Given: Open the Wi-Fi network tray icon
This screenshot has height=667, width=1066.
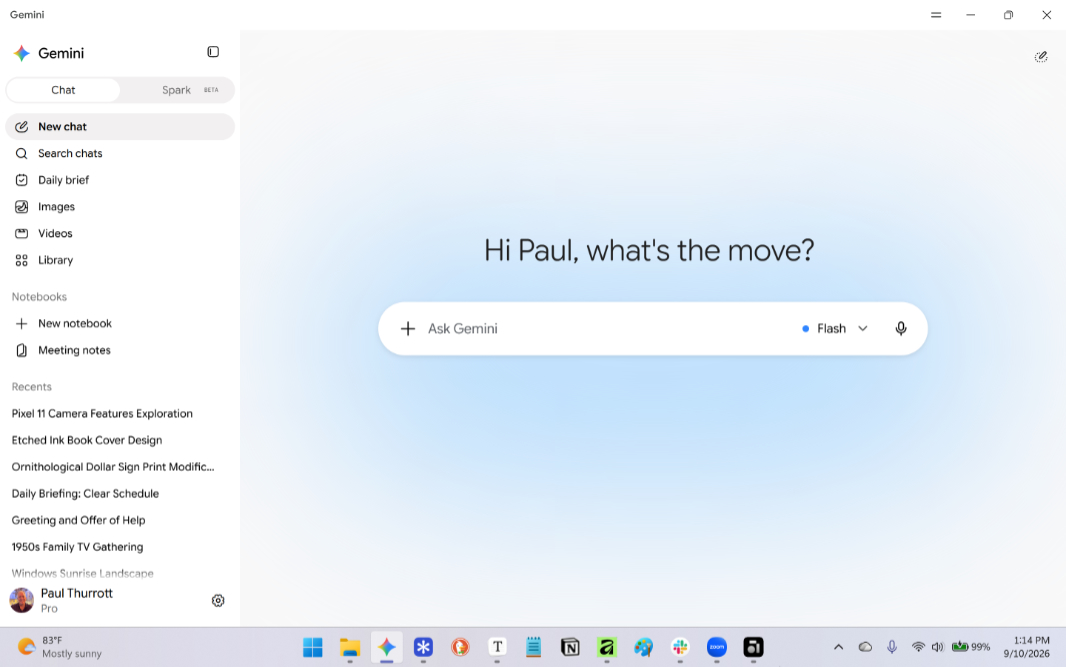Looking at the screenshot, I should (918, 647).
